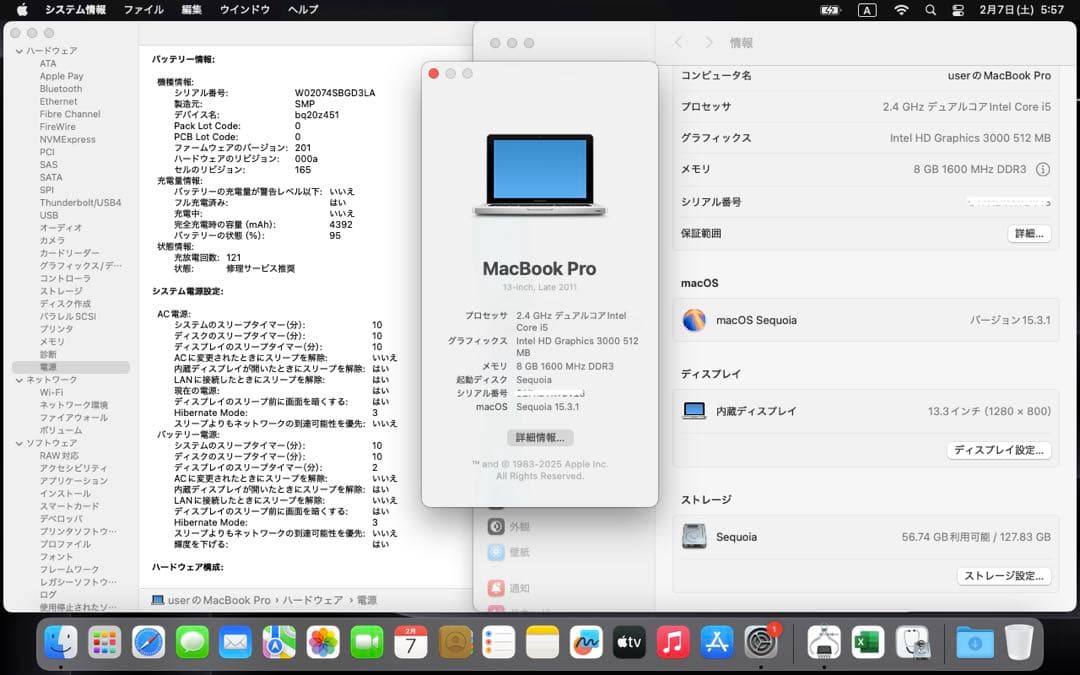This screenshot has height=675, width=1080.
Task: Click the 通知 notifications icon in Settings sidebar
Action: [498, 588]
